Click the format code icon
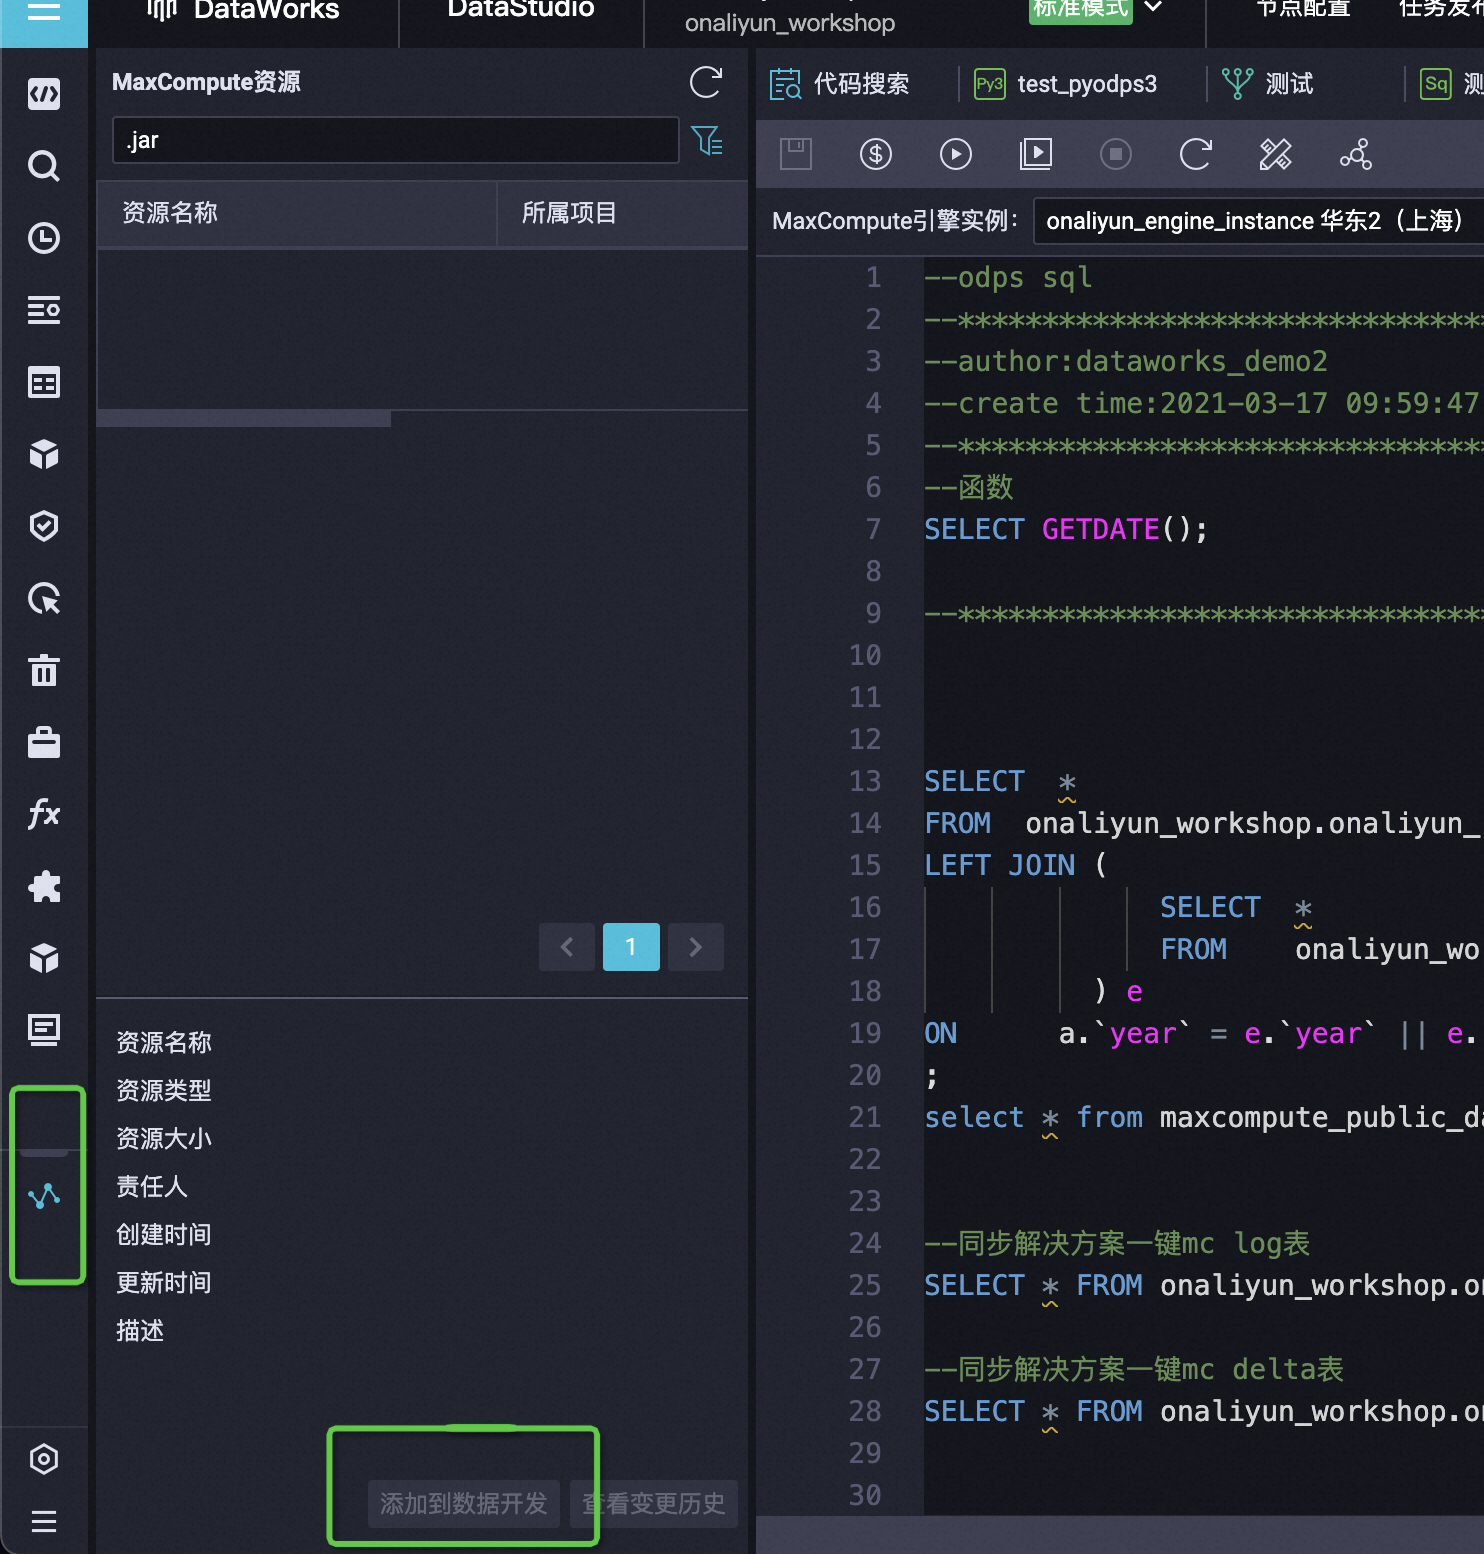 tap(1276, 154)
